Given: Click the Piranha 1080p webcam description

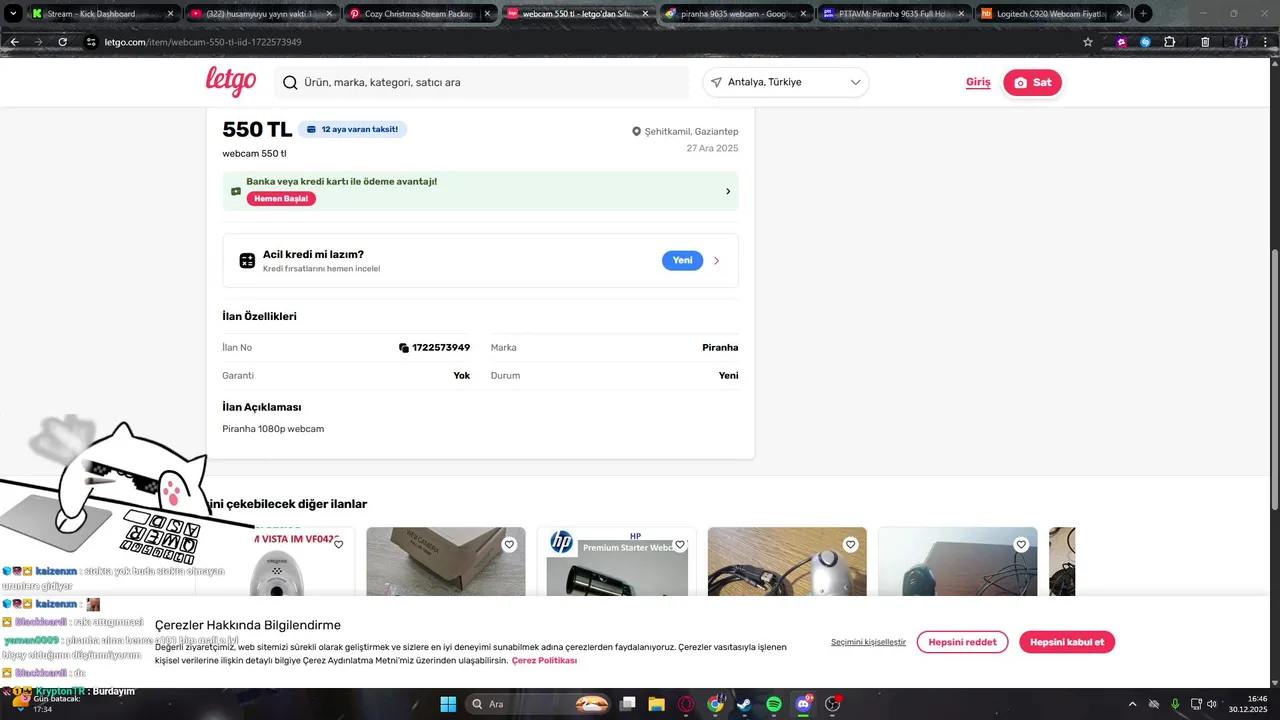Looking at the screenshot, I should click(x=273, y=429).
